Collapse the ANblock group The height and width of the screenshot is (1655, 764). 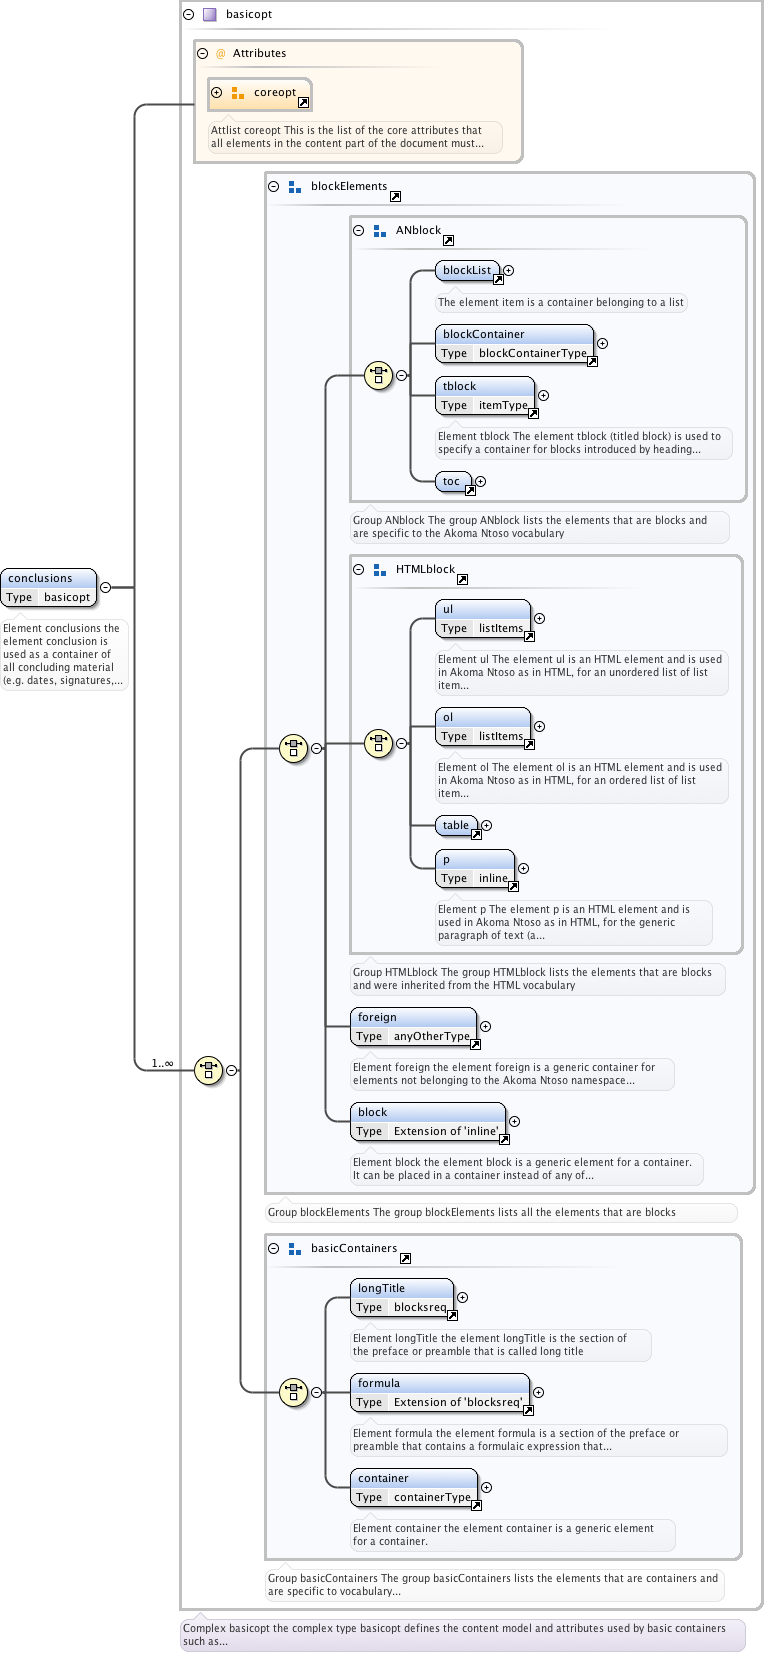pos(358,230)
